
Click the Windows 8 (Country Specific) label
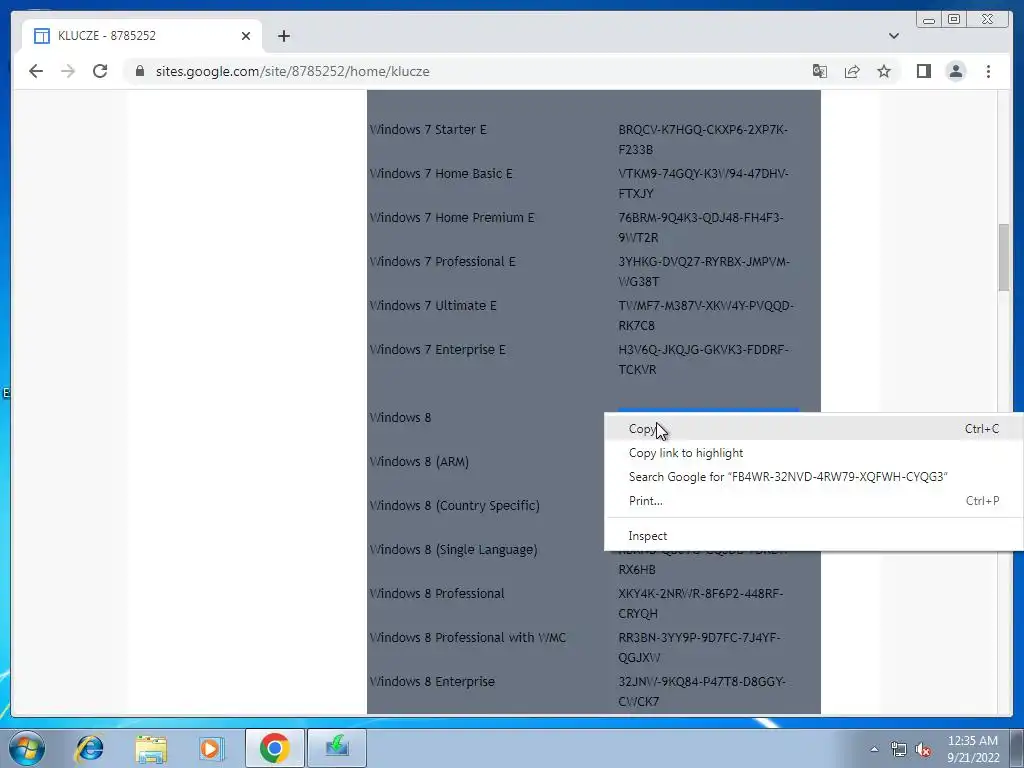coord(455,505)
